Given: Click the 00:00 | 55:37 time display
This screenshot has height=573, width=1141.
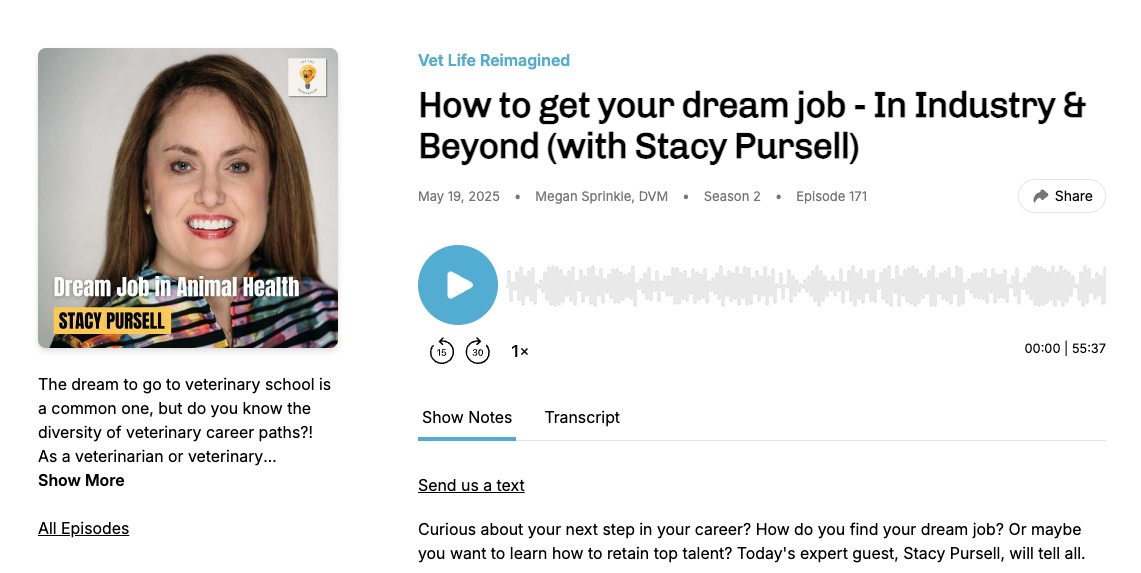Looking at the screenshot, I should coord(1065,349).
